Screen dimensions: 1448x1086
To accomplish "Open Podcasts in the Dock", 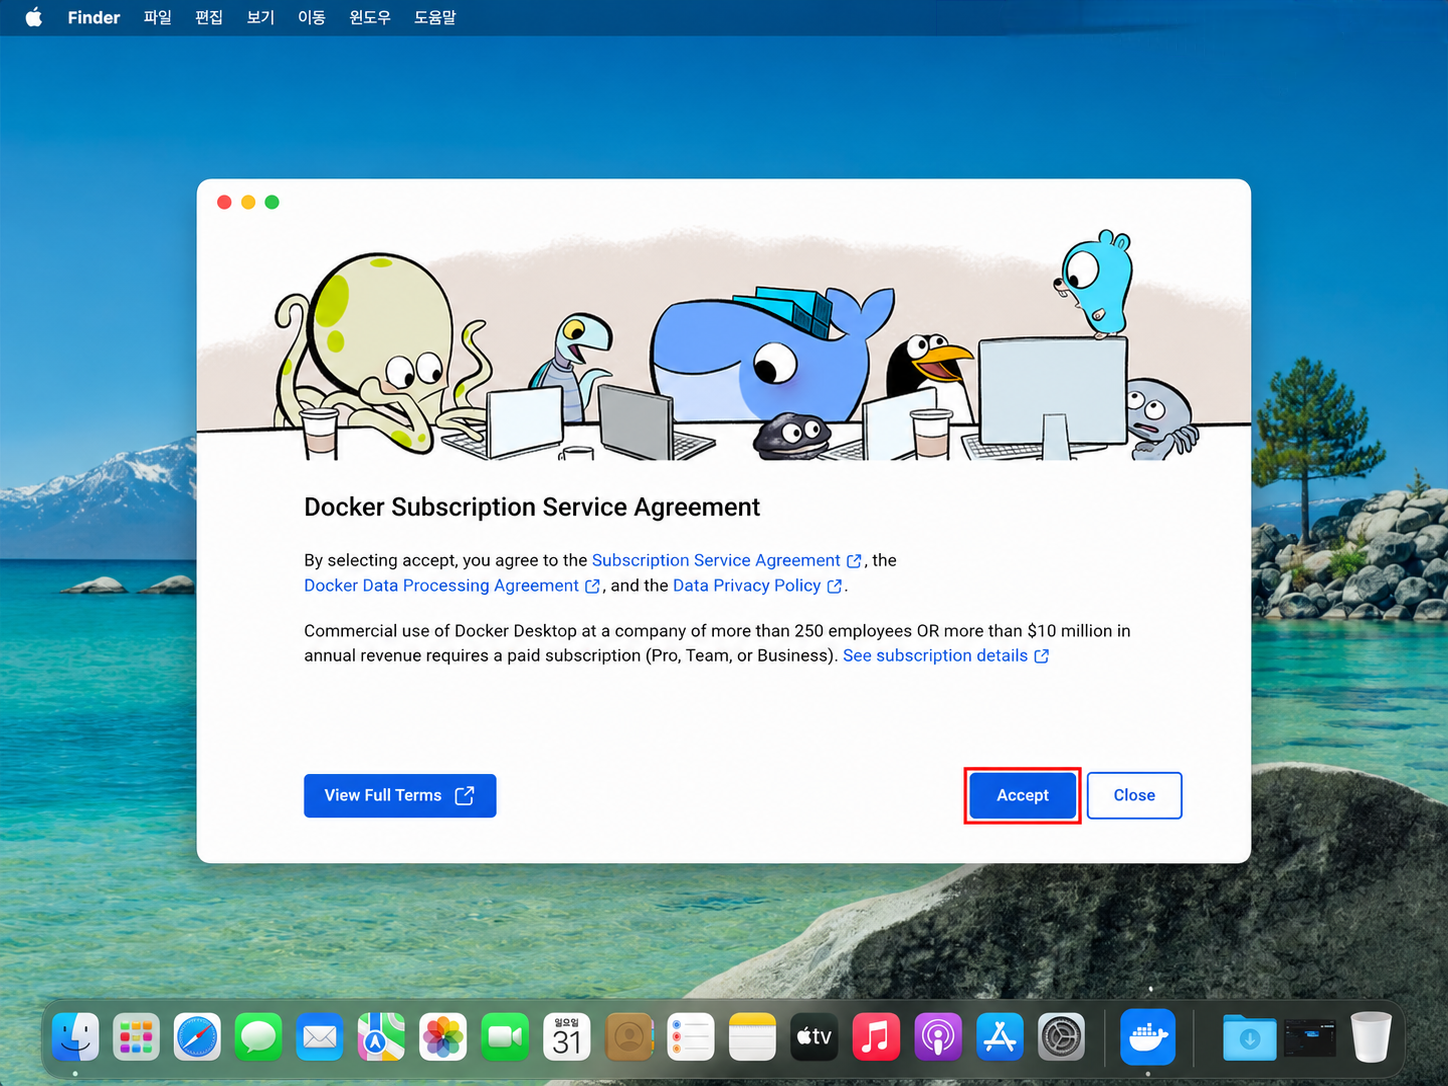I will (938, 1037).
